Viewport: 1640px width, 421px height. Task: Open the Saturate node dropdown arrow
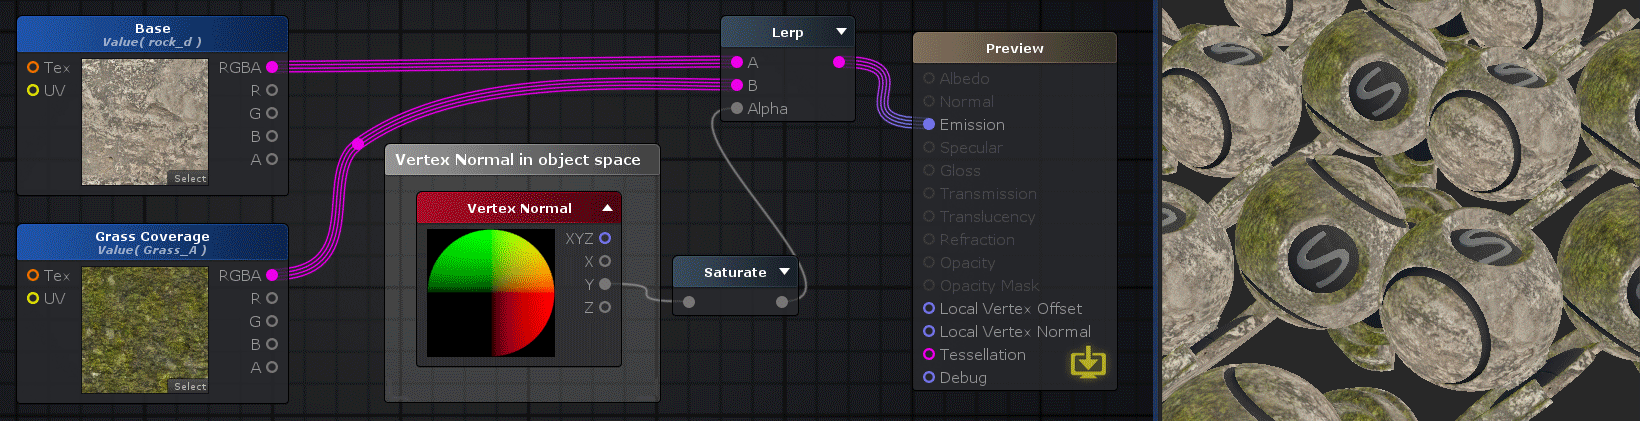click(784, 272)
